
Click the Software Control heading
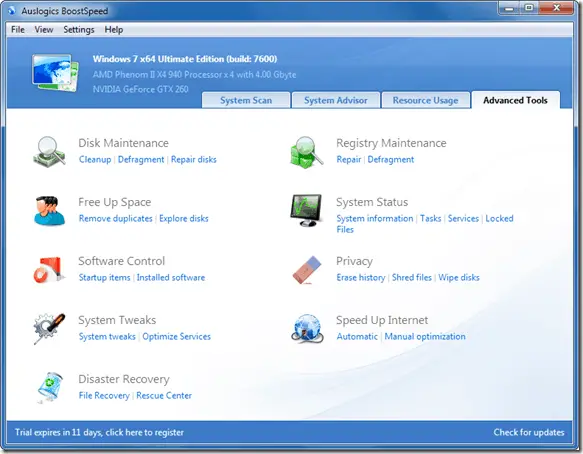pyautogui.click(x=121, y=261)
